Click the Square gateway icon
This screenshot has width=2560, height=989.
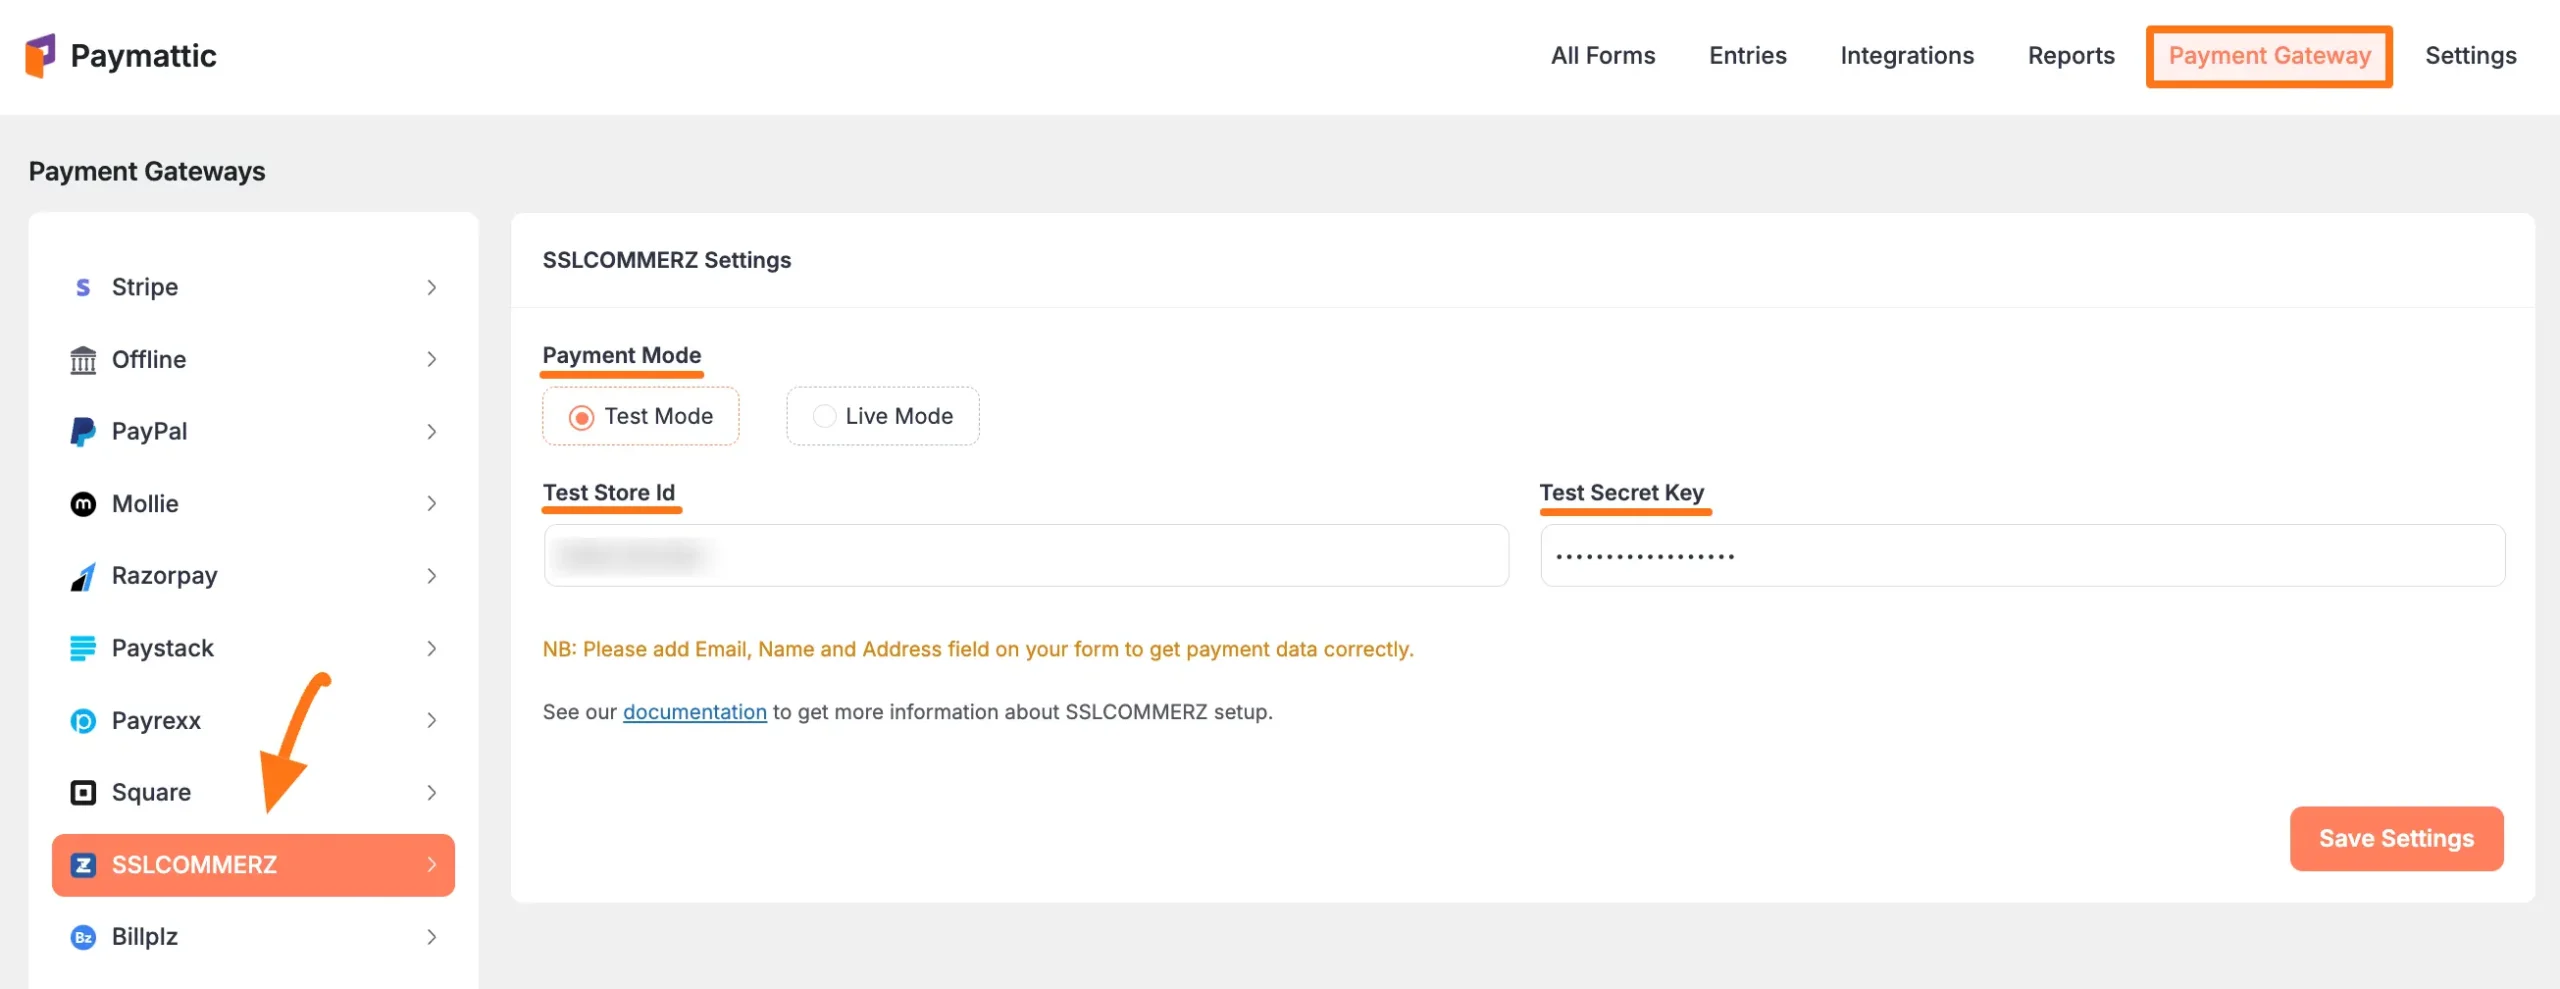82,791
